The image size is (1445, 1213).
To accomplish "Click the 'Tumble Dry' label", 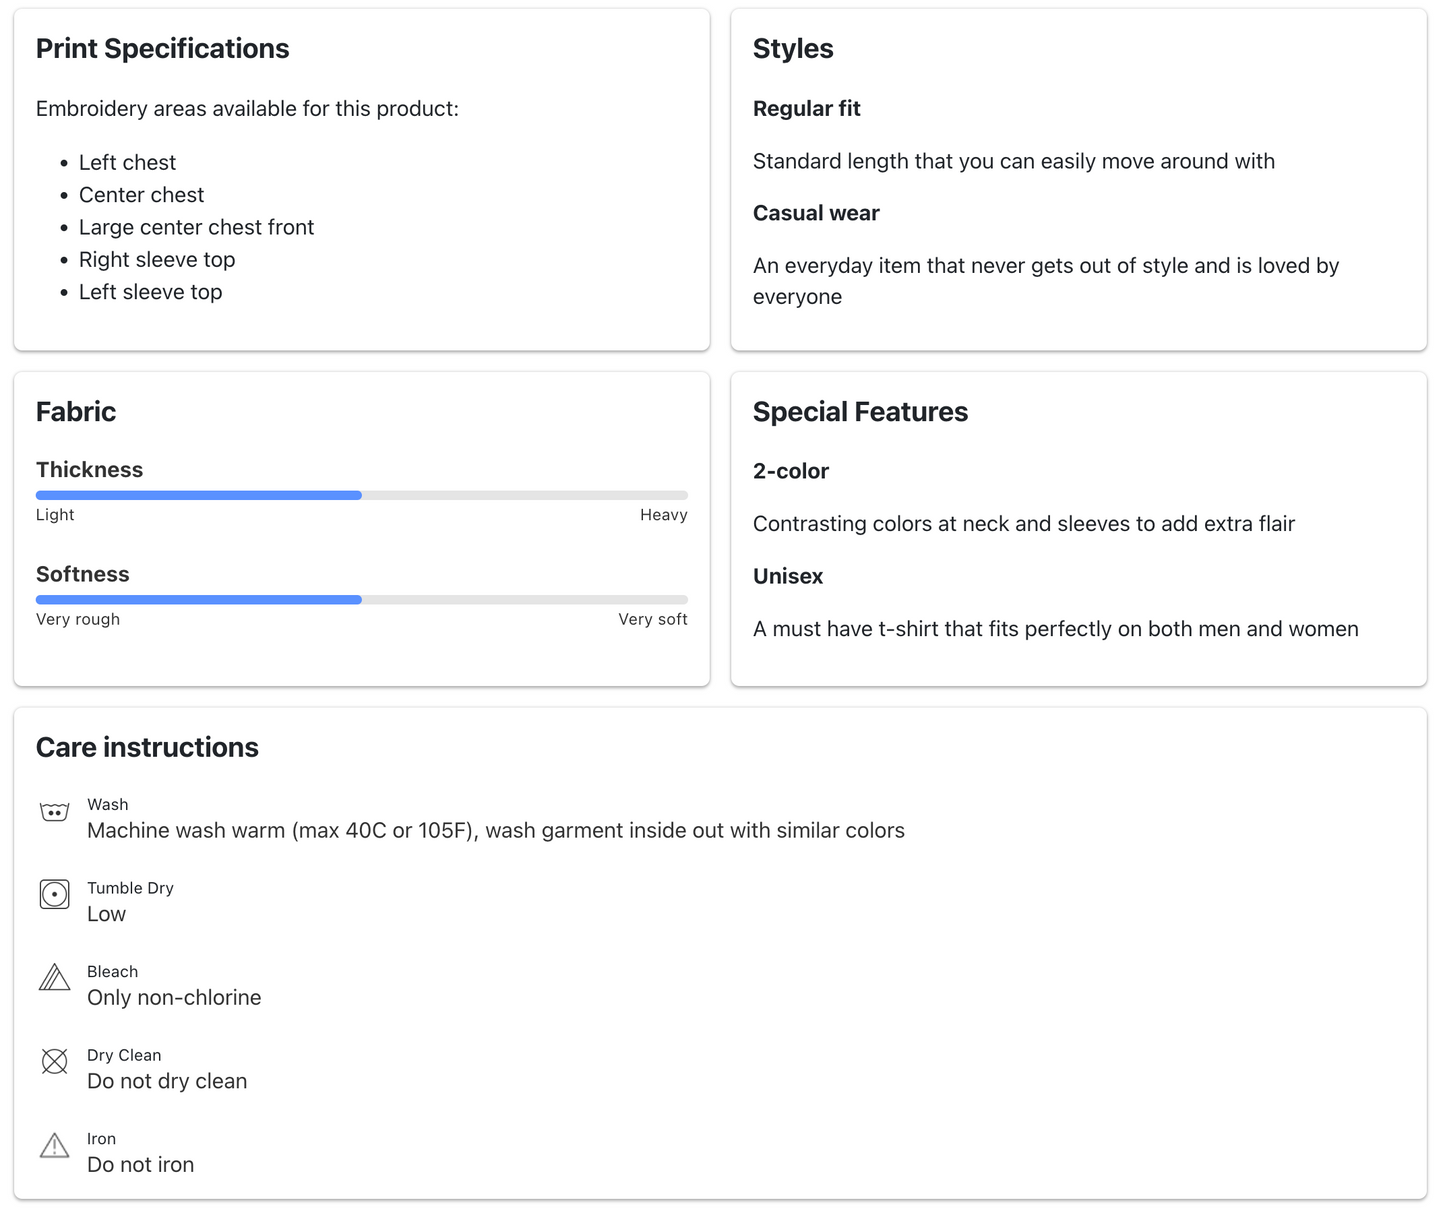I will (x=130, y=888).
